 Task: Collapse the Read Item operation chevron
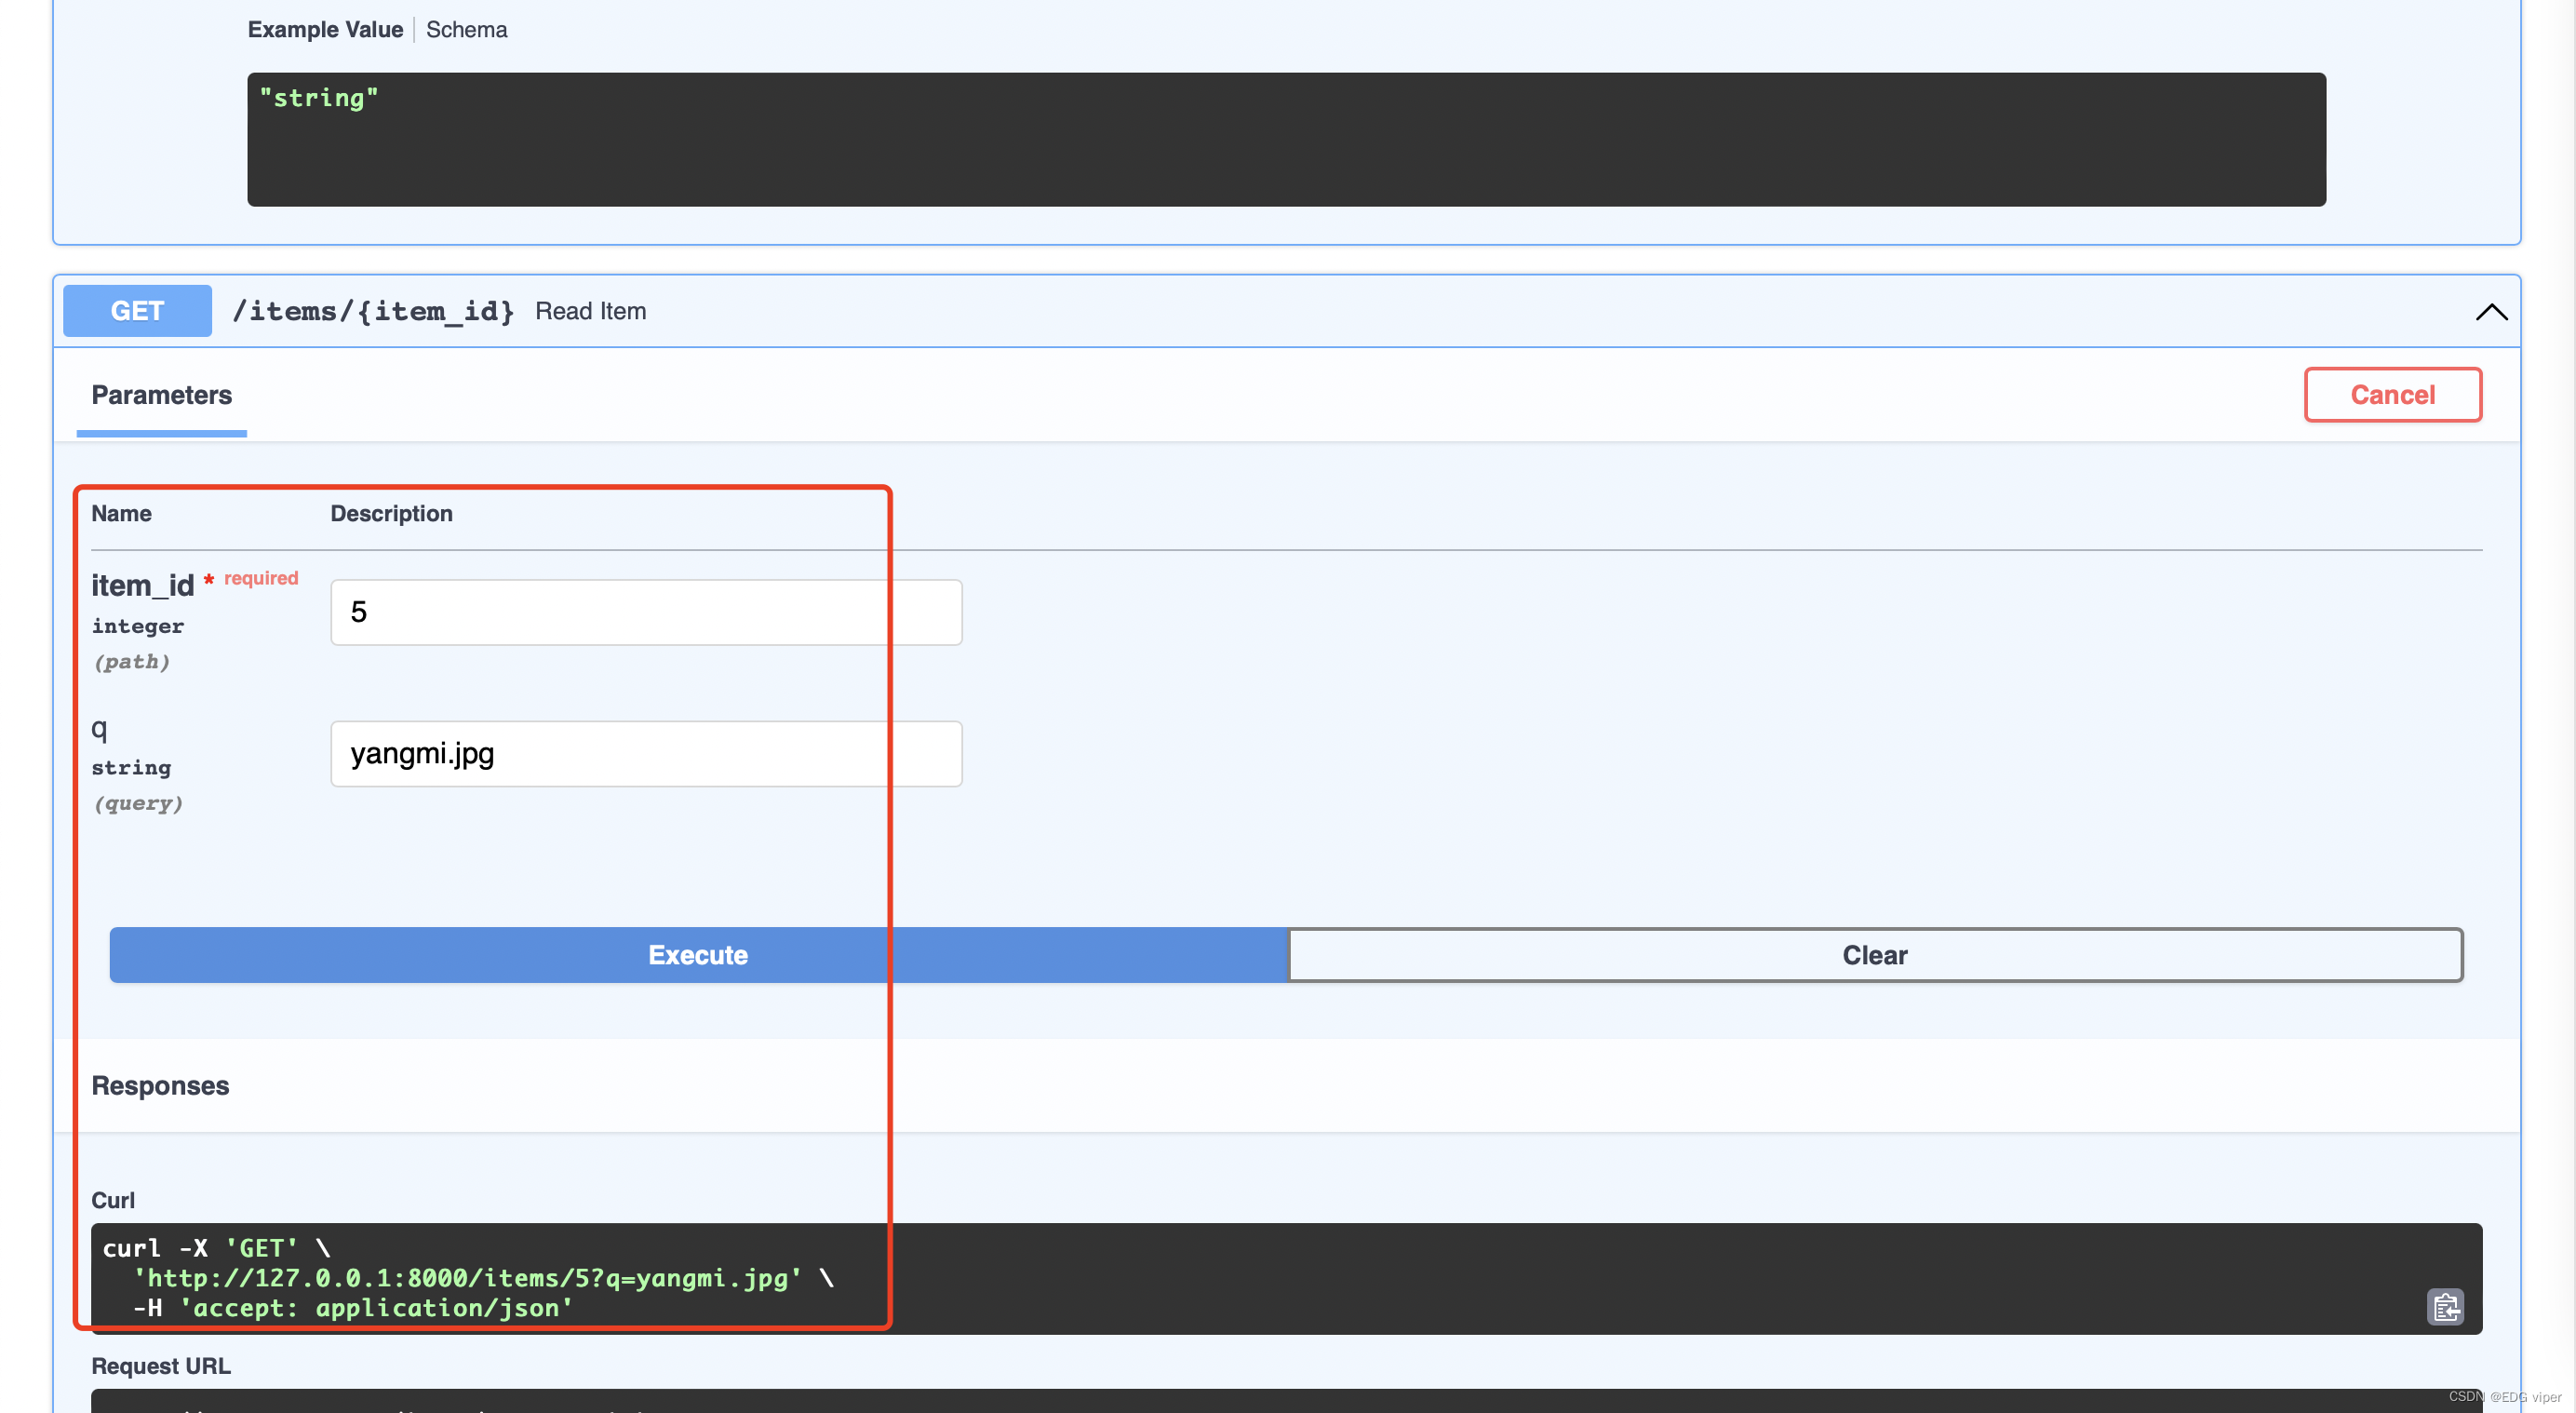tap(2490, 312)
